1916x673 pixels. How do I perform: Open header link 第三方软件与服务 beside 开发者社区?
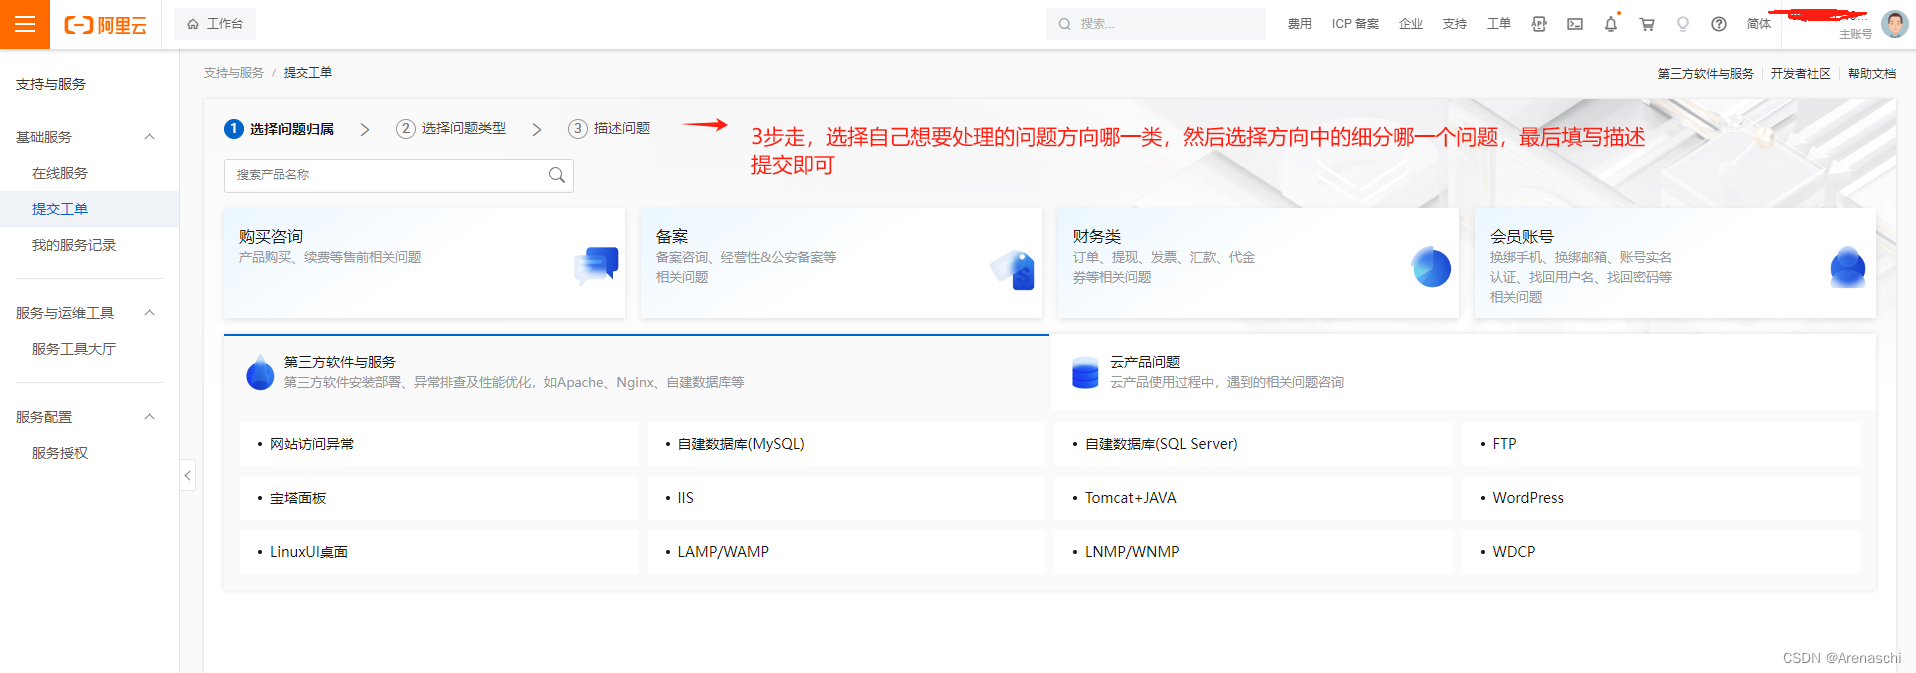[x=1705, y=74]
